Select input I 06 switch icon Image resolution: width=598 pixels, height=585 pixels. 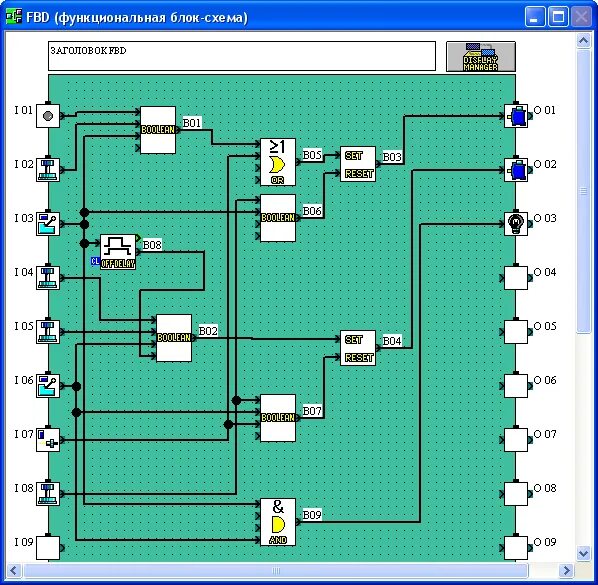(48, 386)
